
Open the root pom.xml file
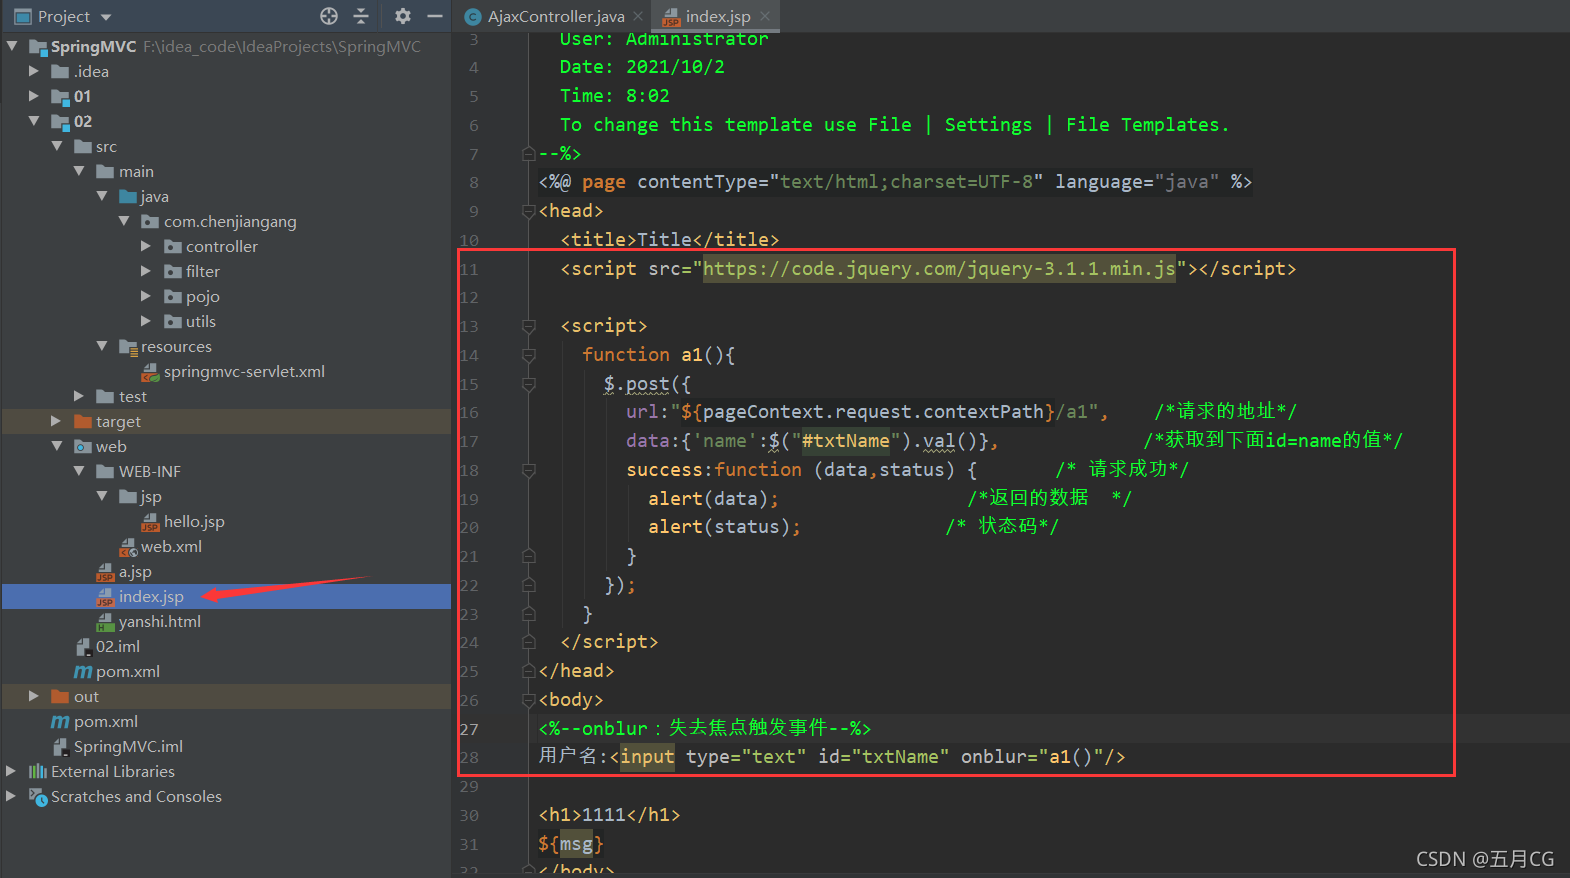click(x=106, y=721)
